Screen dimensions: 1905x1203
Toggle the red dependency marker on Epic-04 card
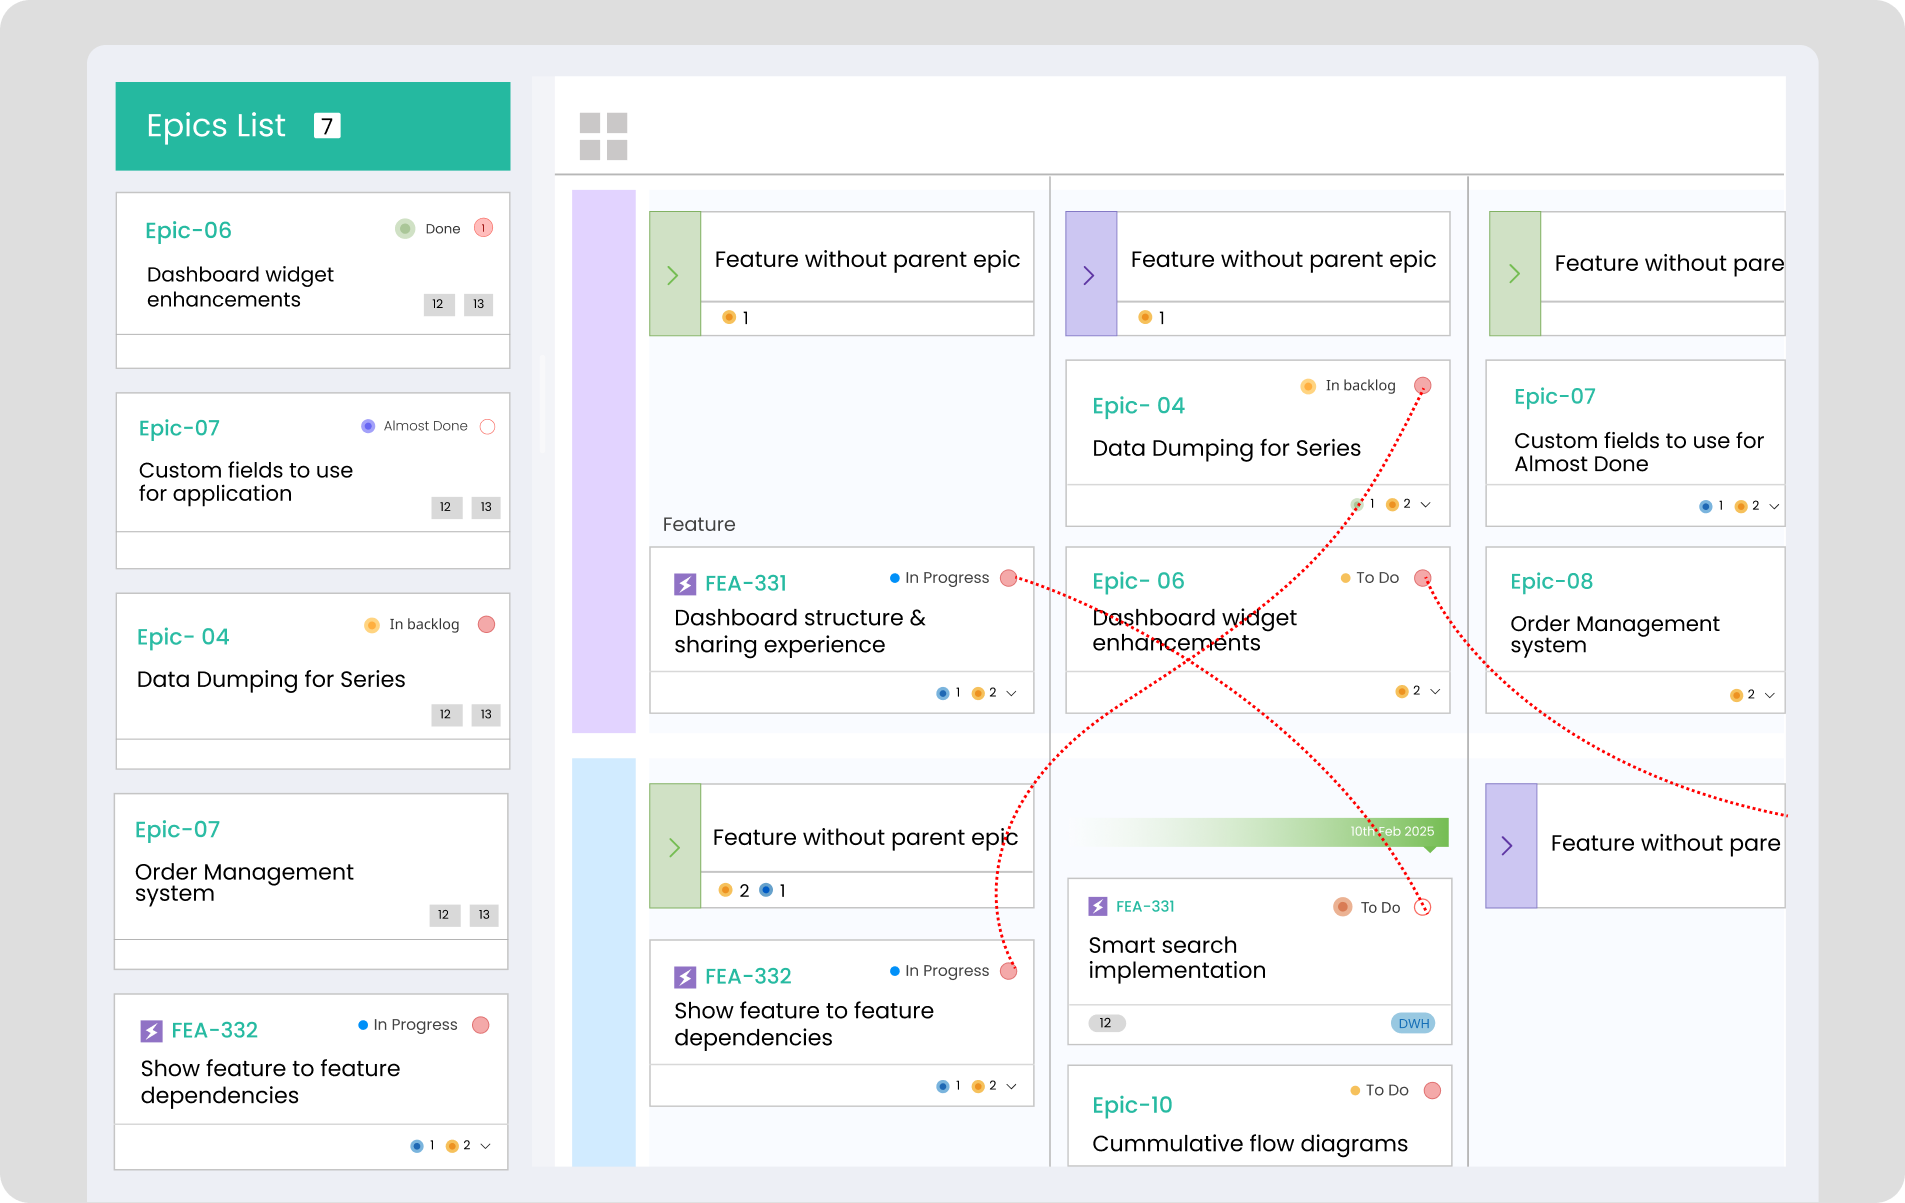1423,385
